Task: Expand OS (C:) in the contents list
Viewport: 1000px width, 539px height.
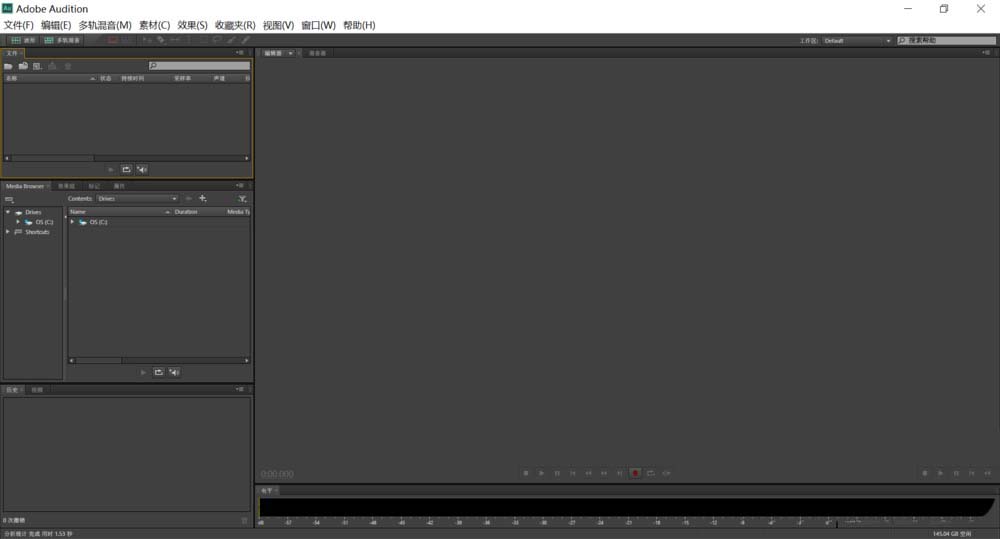Action: tap(72, 222)
